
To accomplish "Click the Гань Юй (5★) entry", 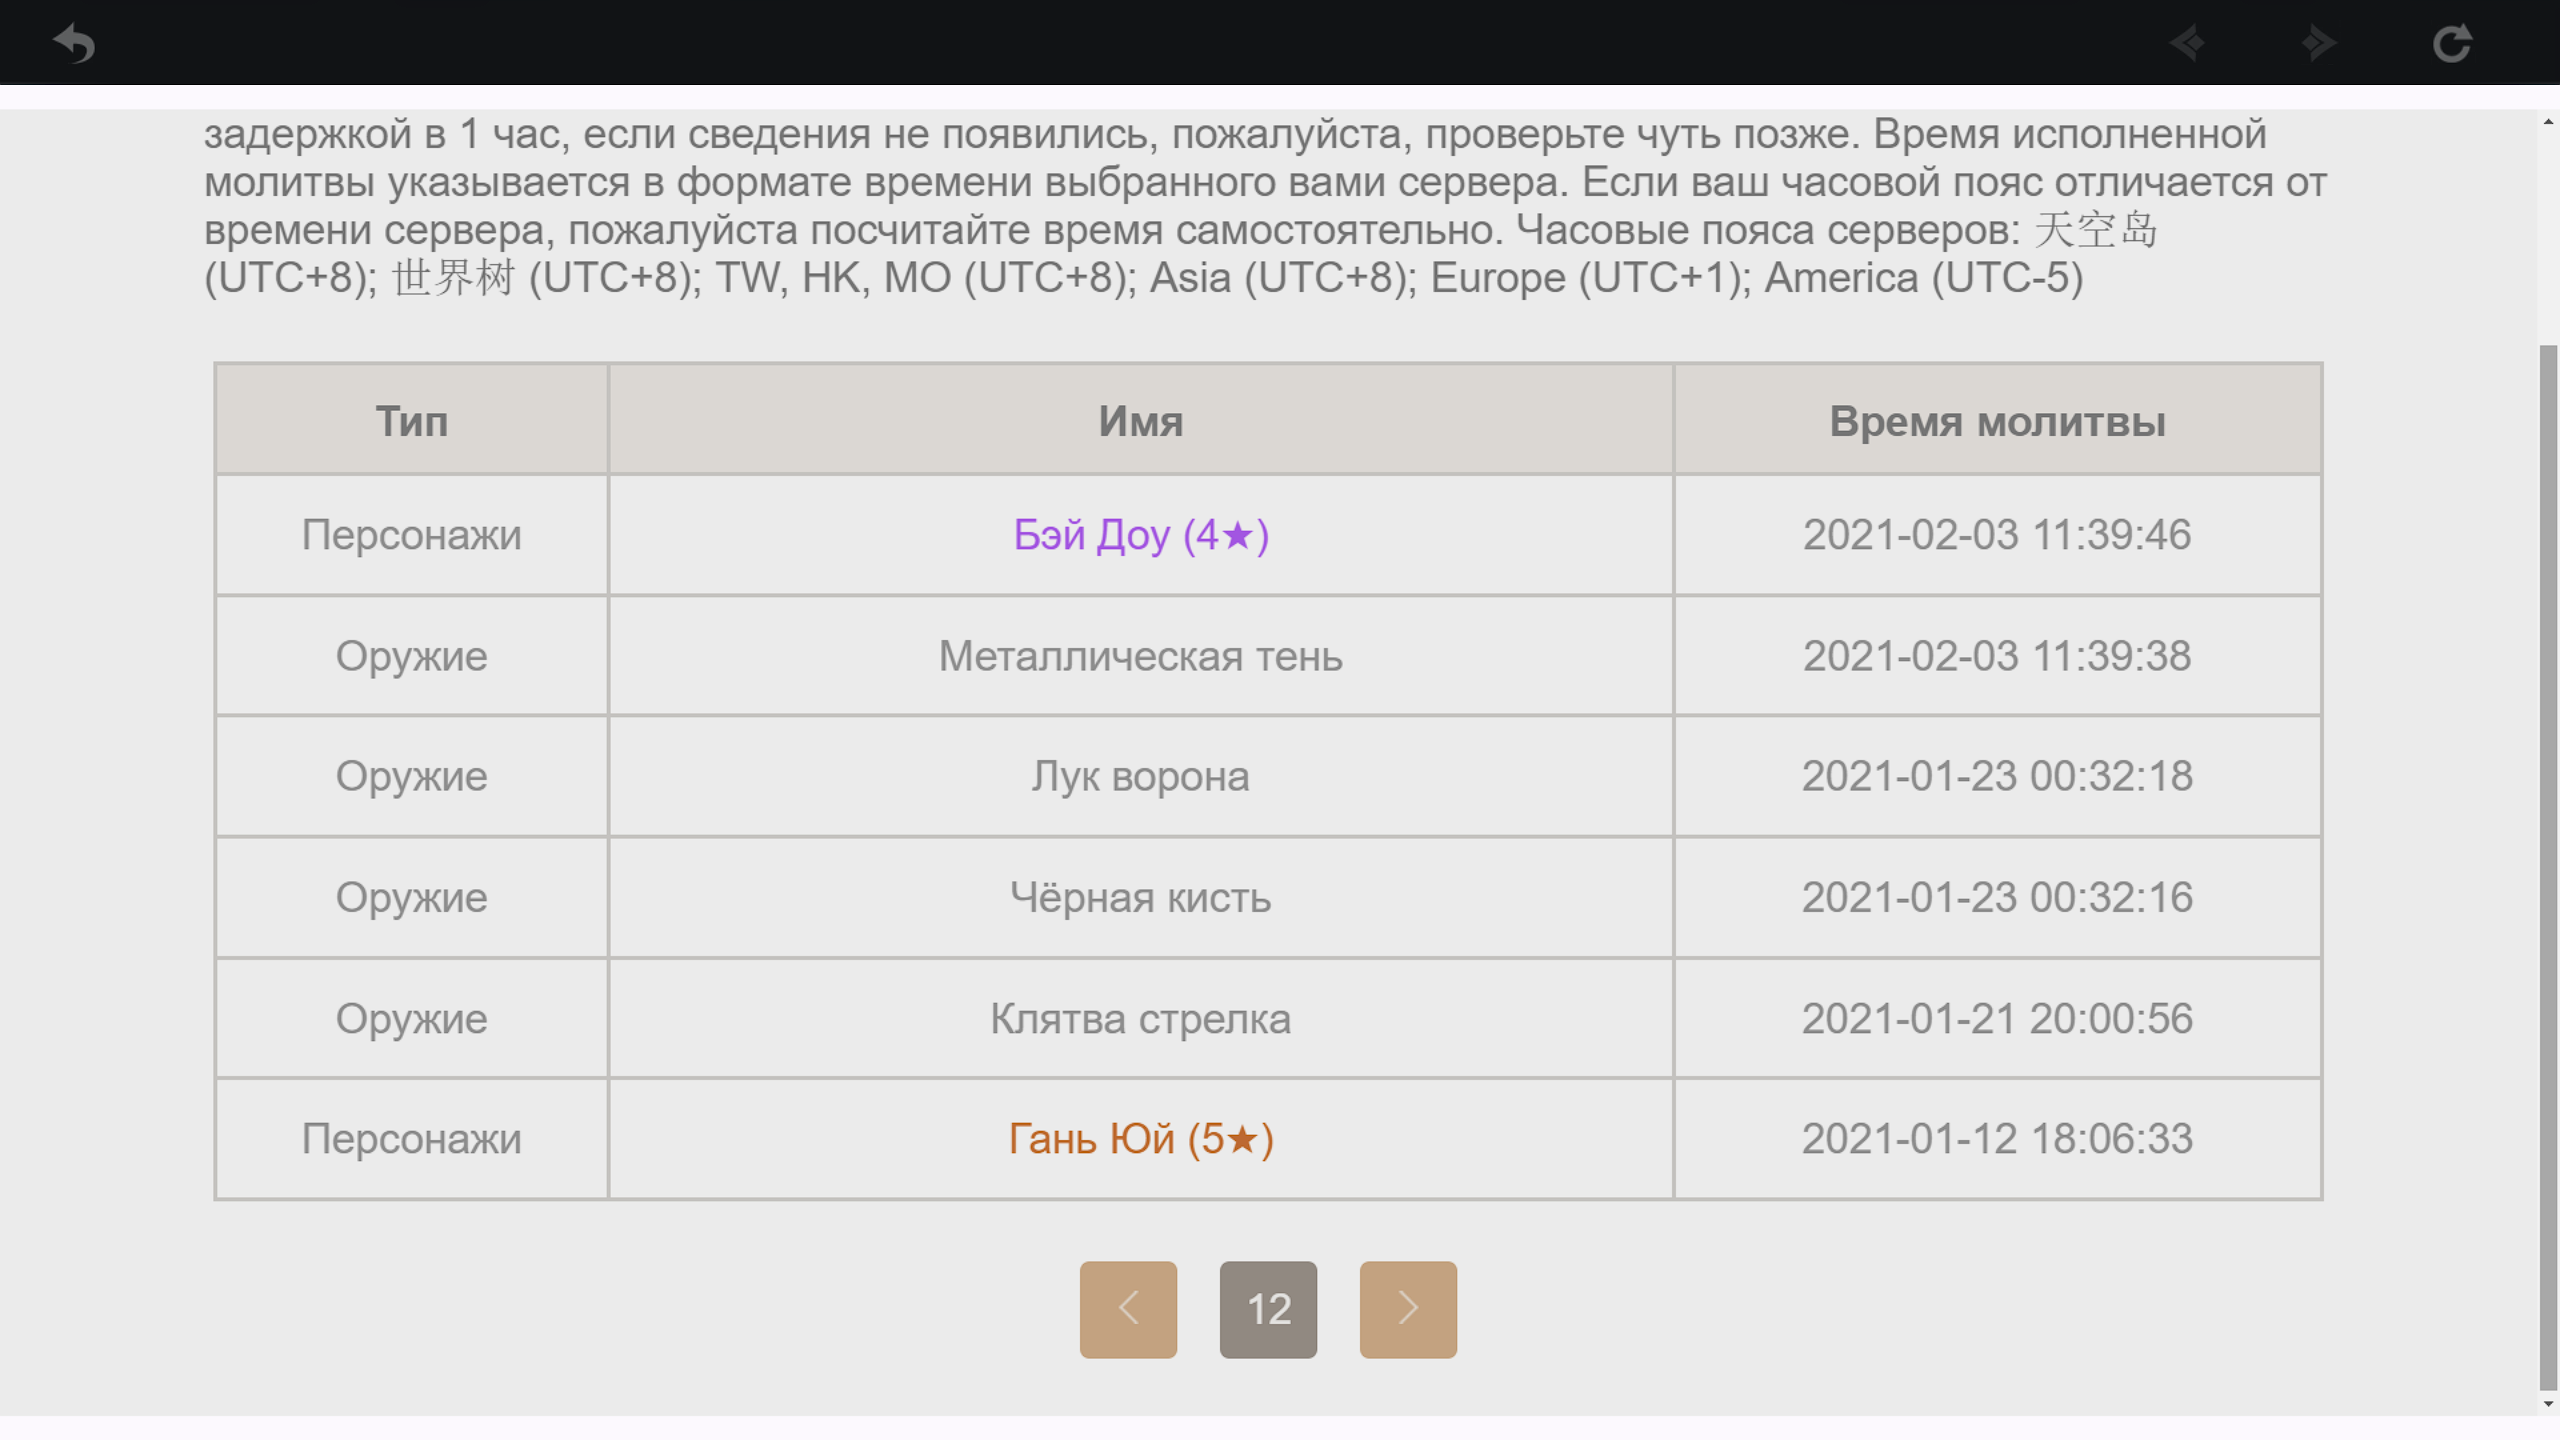I will coord(1140,1139).
